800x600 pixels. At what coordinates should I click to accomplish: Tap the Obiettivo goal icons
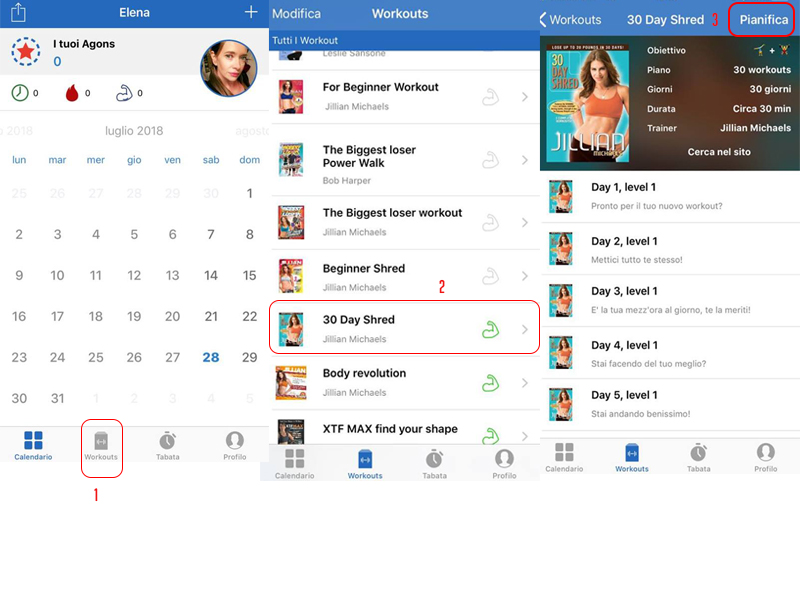click(772, 50)
